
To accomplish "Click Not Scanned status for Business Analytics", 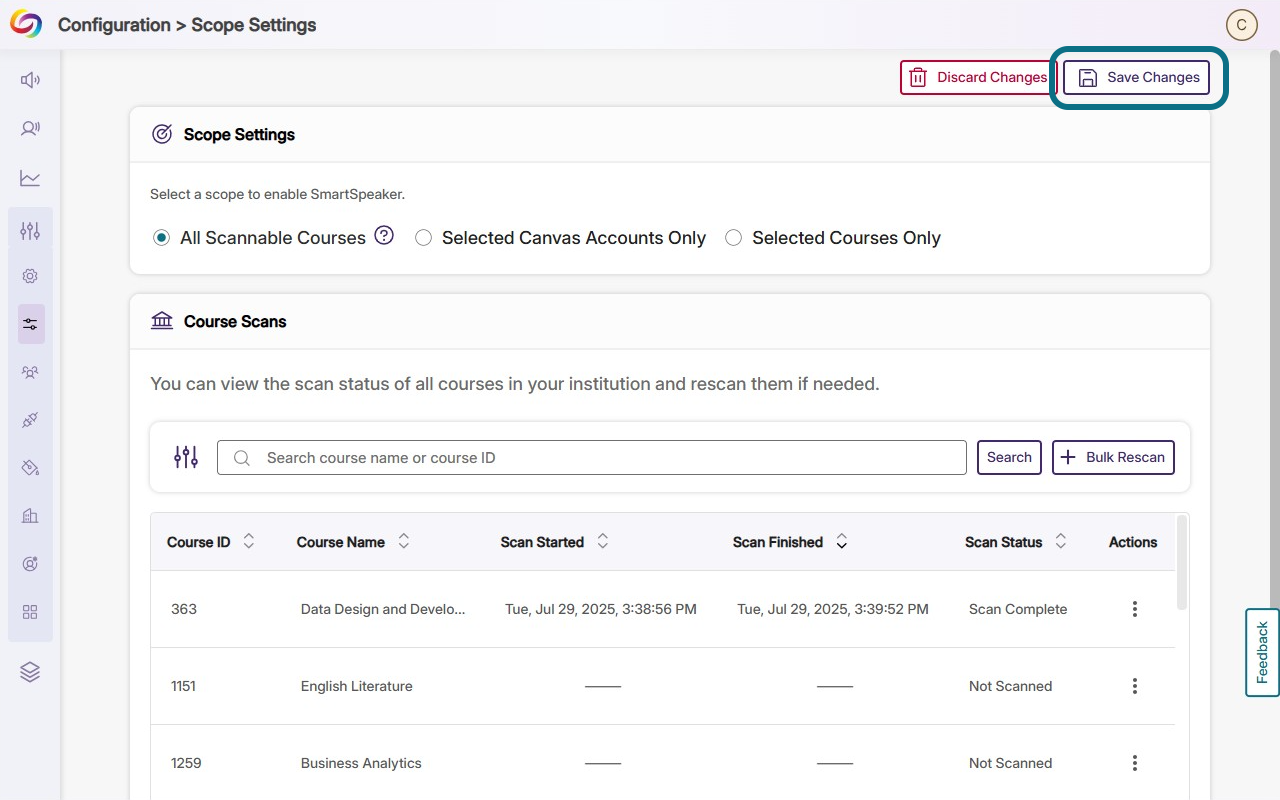I will click(x=1011, y=763).
